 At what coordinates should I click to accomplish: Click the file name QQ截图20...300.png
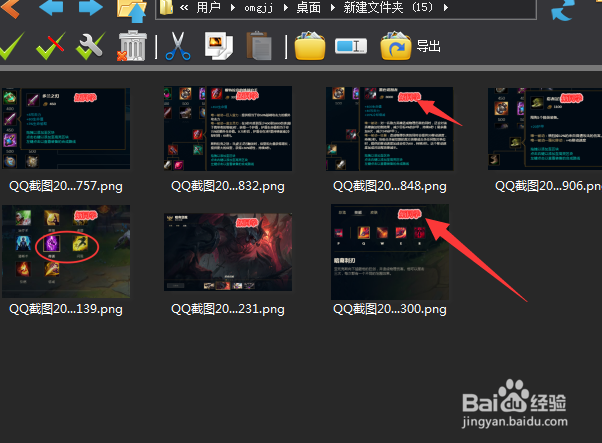[390, 309]
